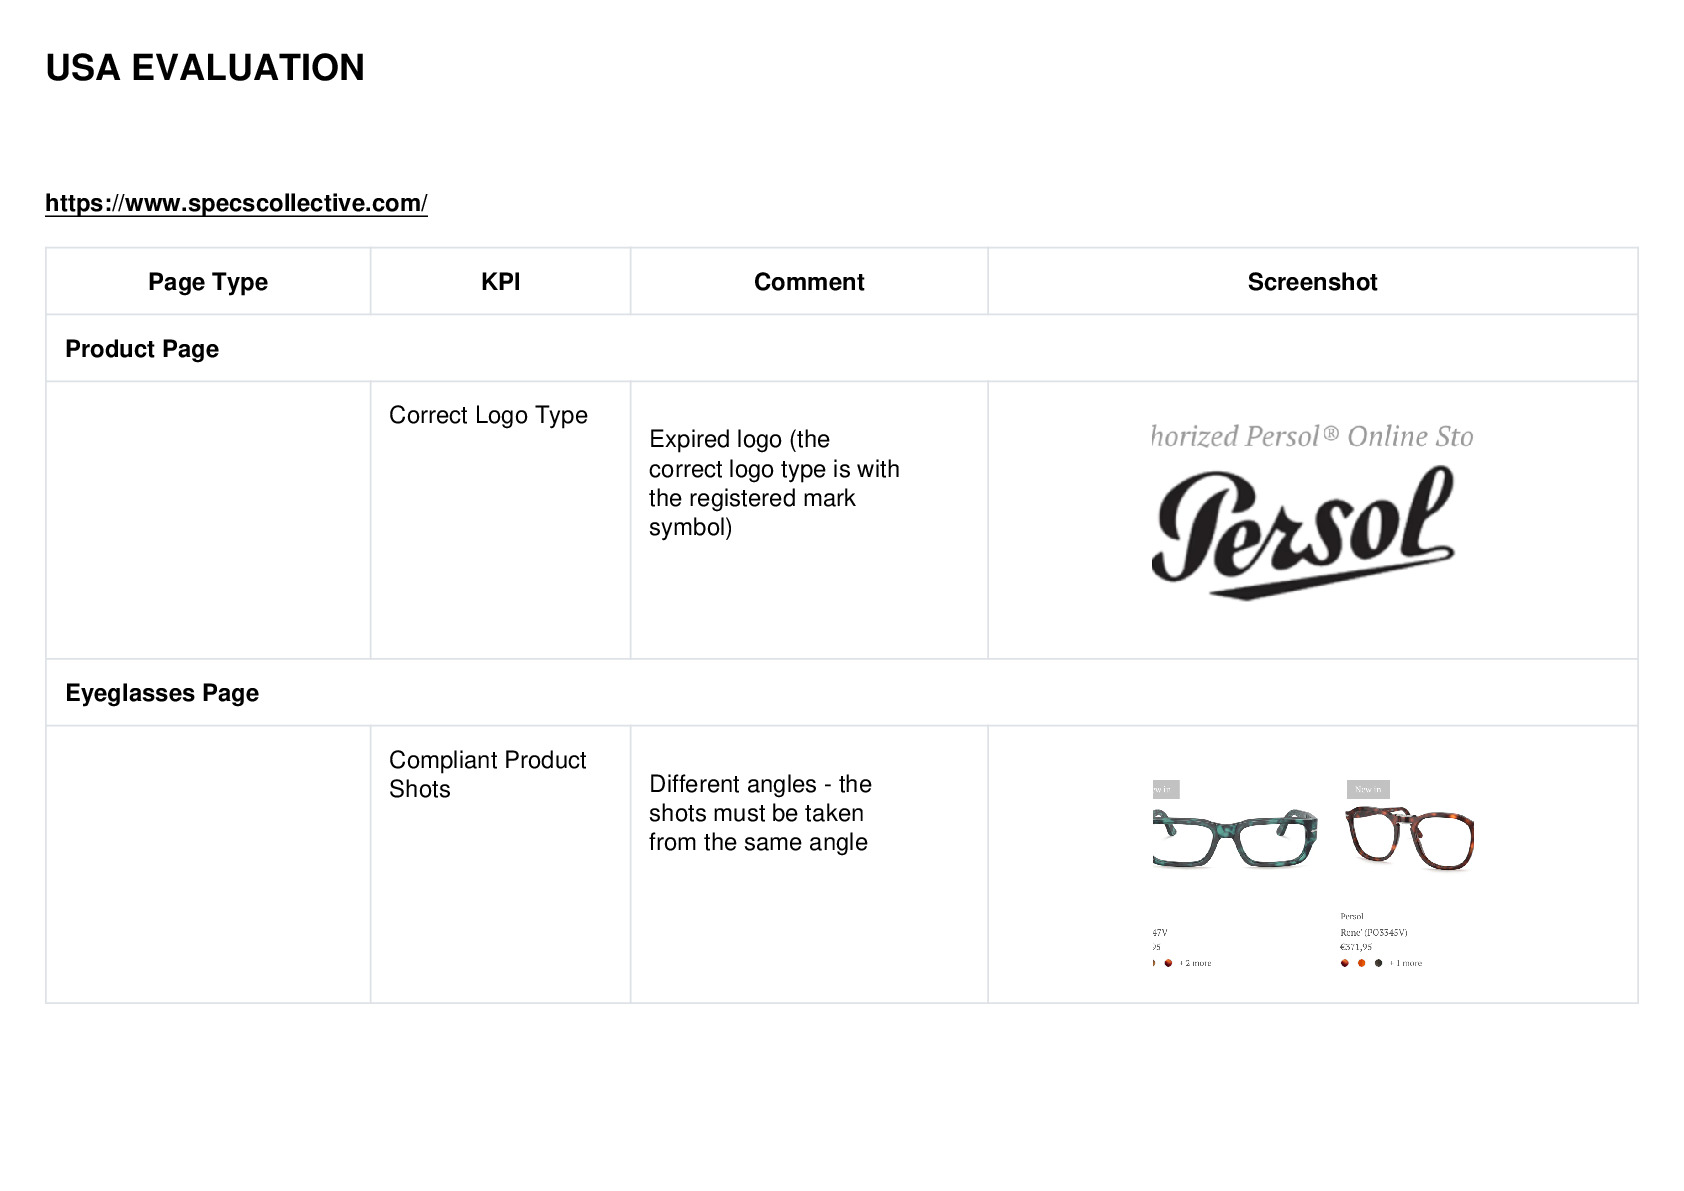Select the red swatch beside '+2 more'
1684x1191 pixels.
point(1168,963)
